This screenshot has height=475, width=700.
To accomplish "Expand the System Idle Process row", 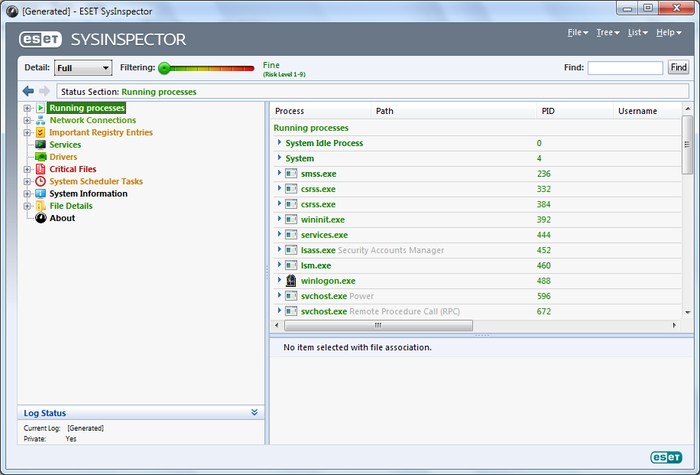I will [279, 142].
